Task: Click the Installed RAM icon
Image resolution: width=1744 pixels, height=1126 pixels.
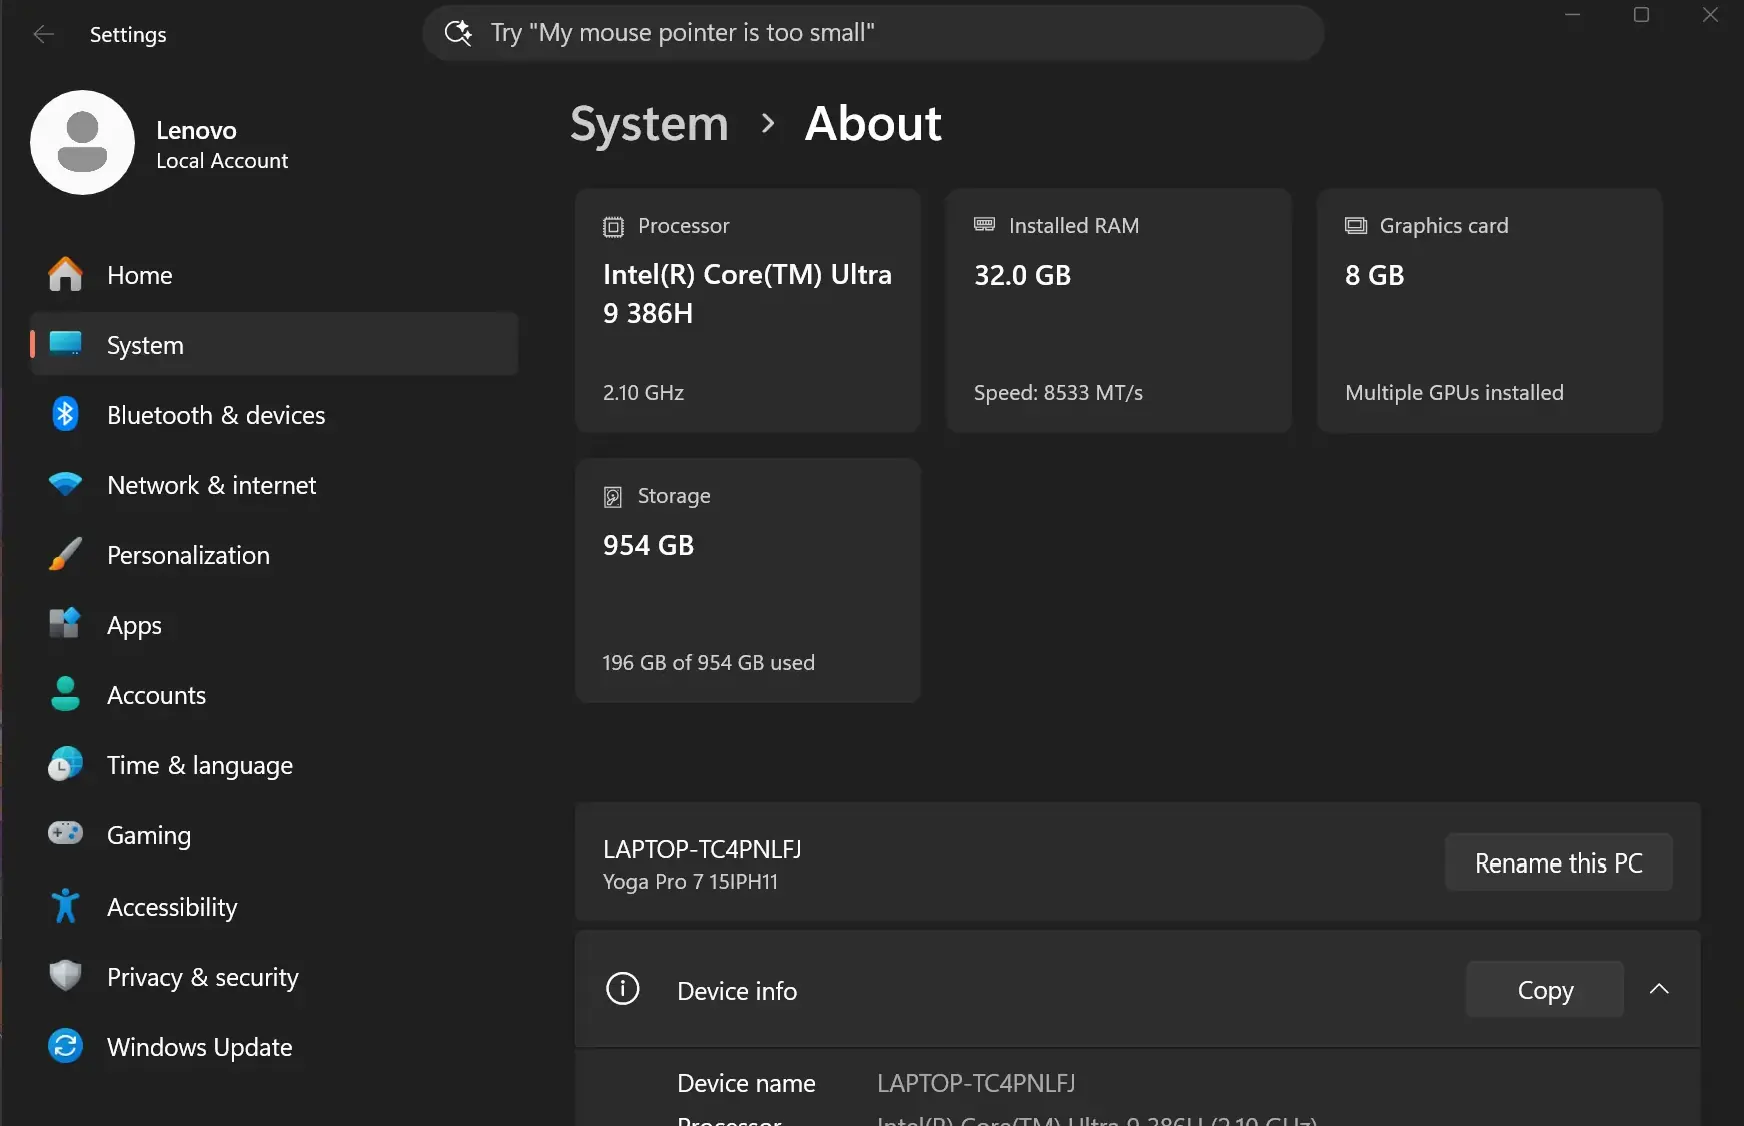Action: 985,225
